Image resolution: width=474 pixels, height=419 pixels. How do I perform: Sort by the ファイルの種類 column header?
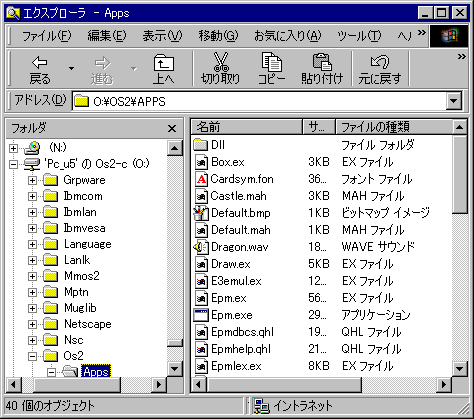point(394,127)
